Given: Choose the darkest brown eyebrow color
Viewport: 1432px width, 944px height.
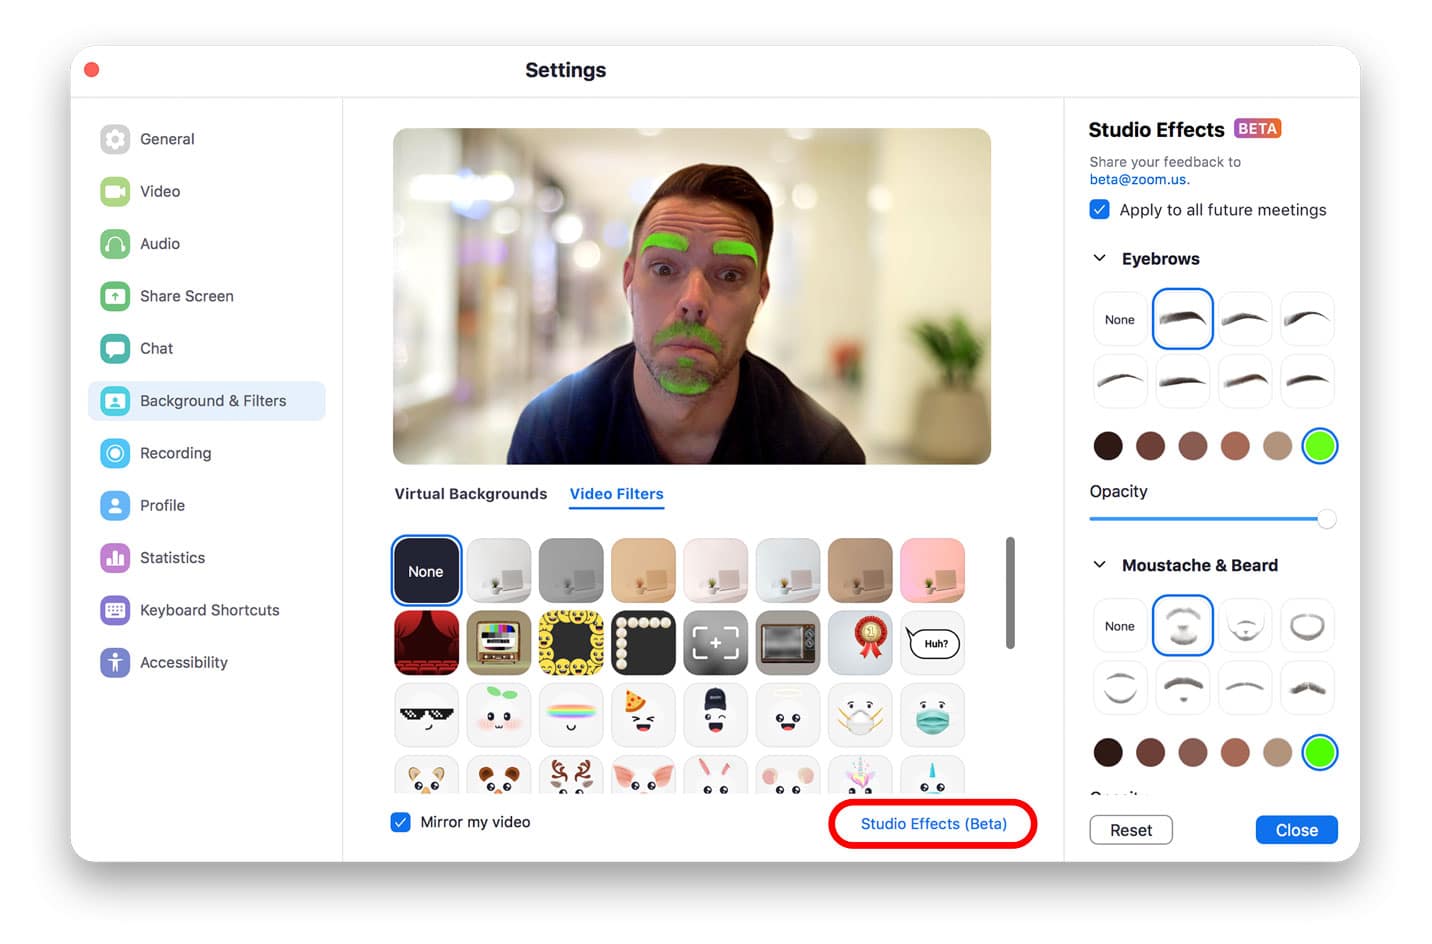Looking at the screenshot, I should coord(1108,446).
